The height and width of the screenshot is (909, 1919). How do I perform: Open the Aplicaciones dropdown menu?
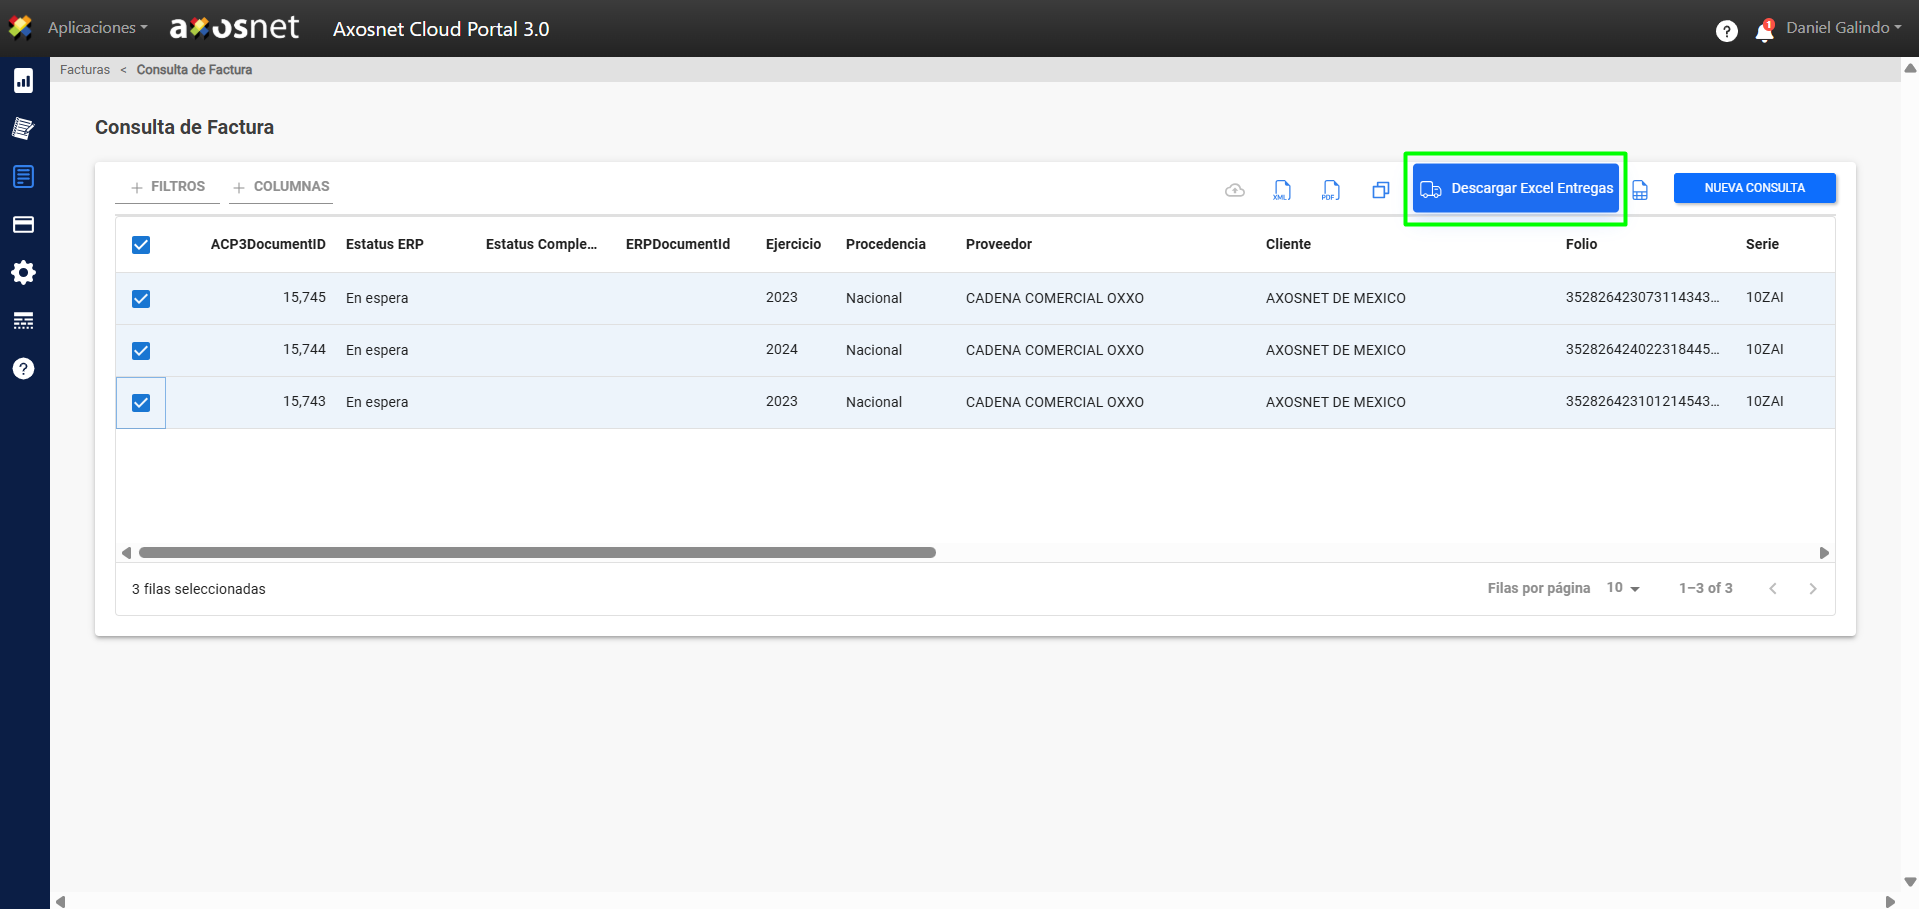(x=98, y=28)
